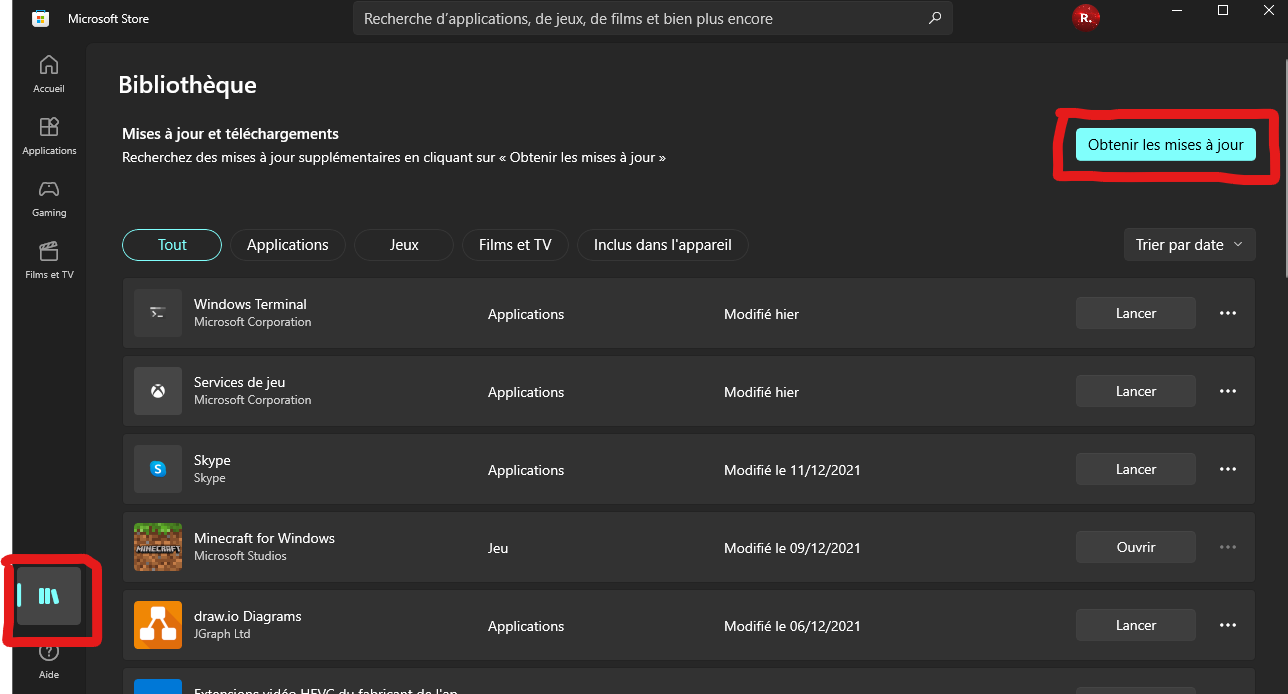Open the Accueil home icon in sidebar
Image resolution: width=1288 pixels, height=694 pixels.
coord(49,74)
